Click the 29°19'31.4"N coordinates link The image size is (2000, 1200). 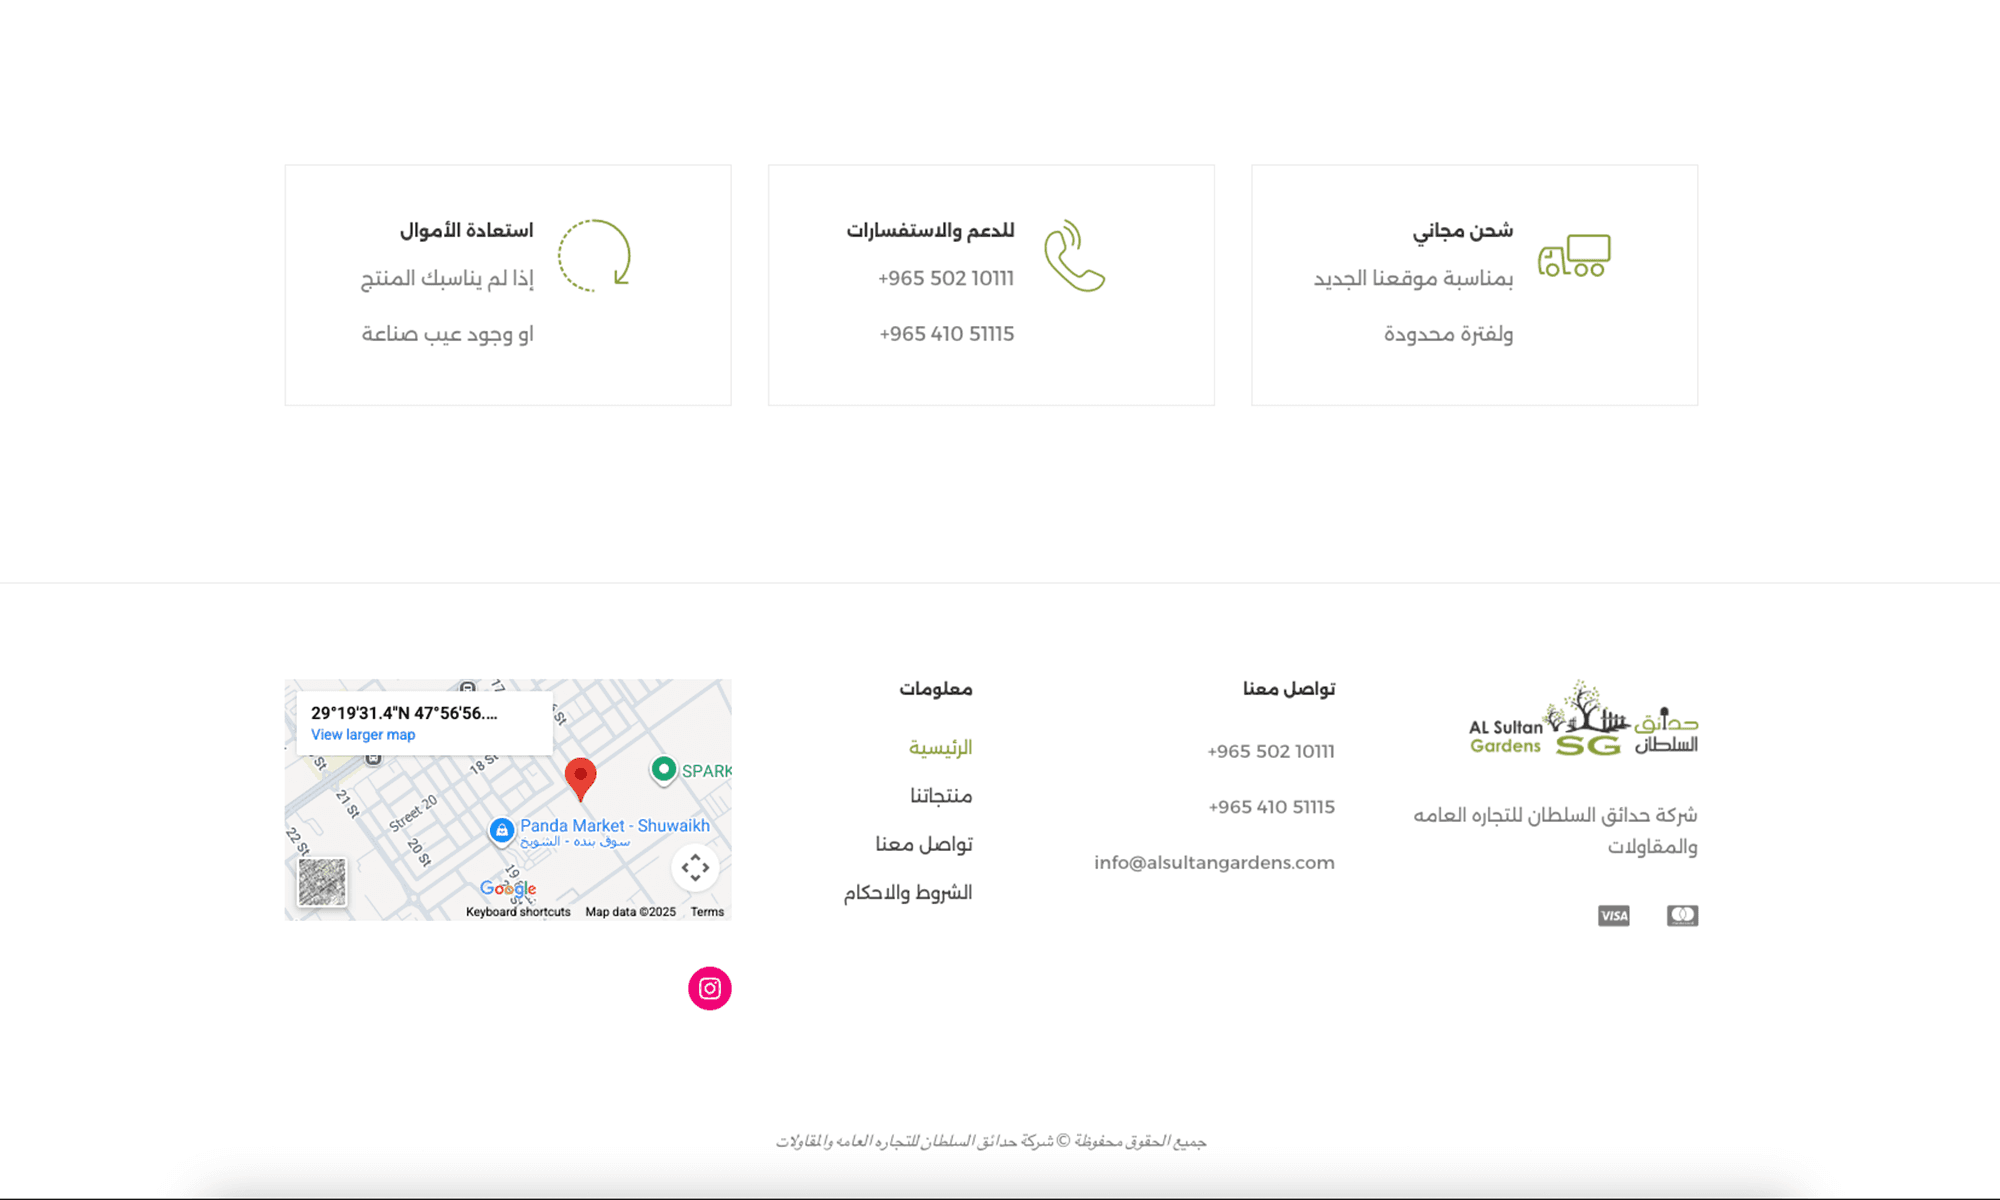tap(403, 712)
